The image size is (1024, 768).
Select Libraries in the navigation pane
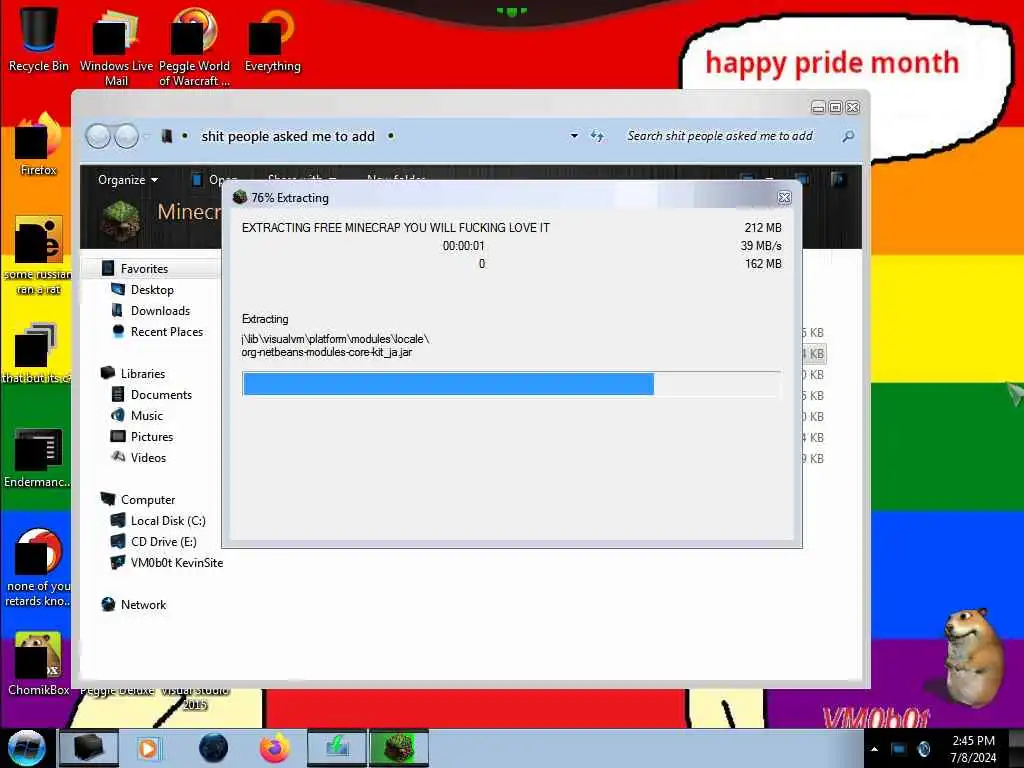[x=142, y=374]
